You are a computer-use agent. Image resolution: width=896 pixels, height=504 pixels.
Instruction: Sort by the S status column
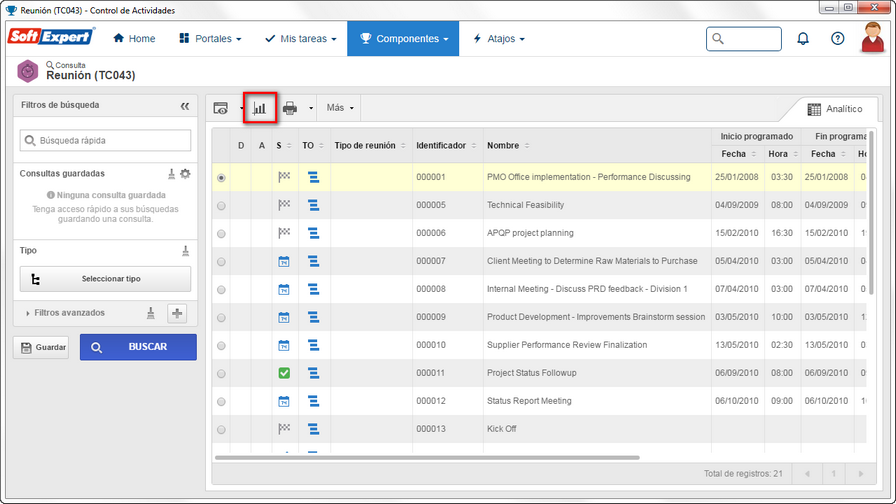point(289,146)
